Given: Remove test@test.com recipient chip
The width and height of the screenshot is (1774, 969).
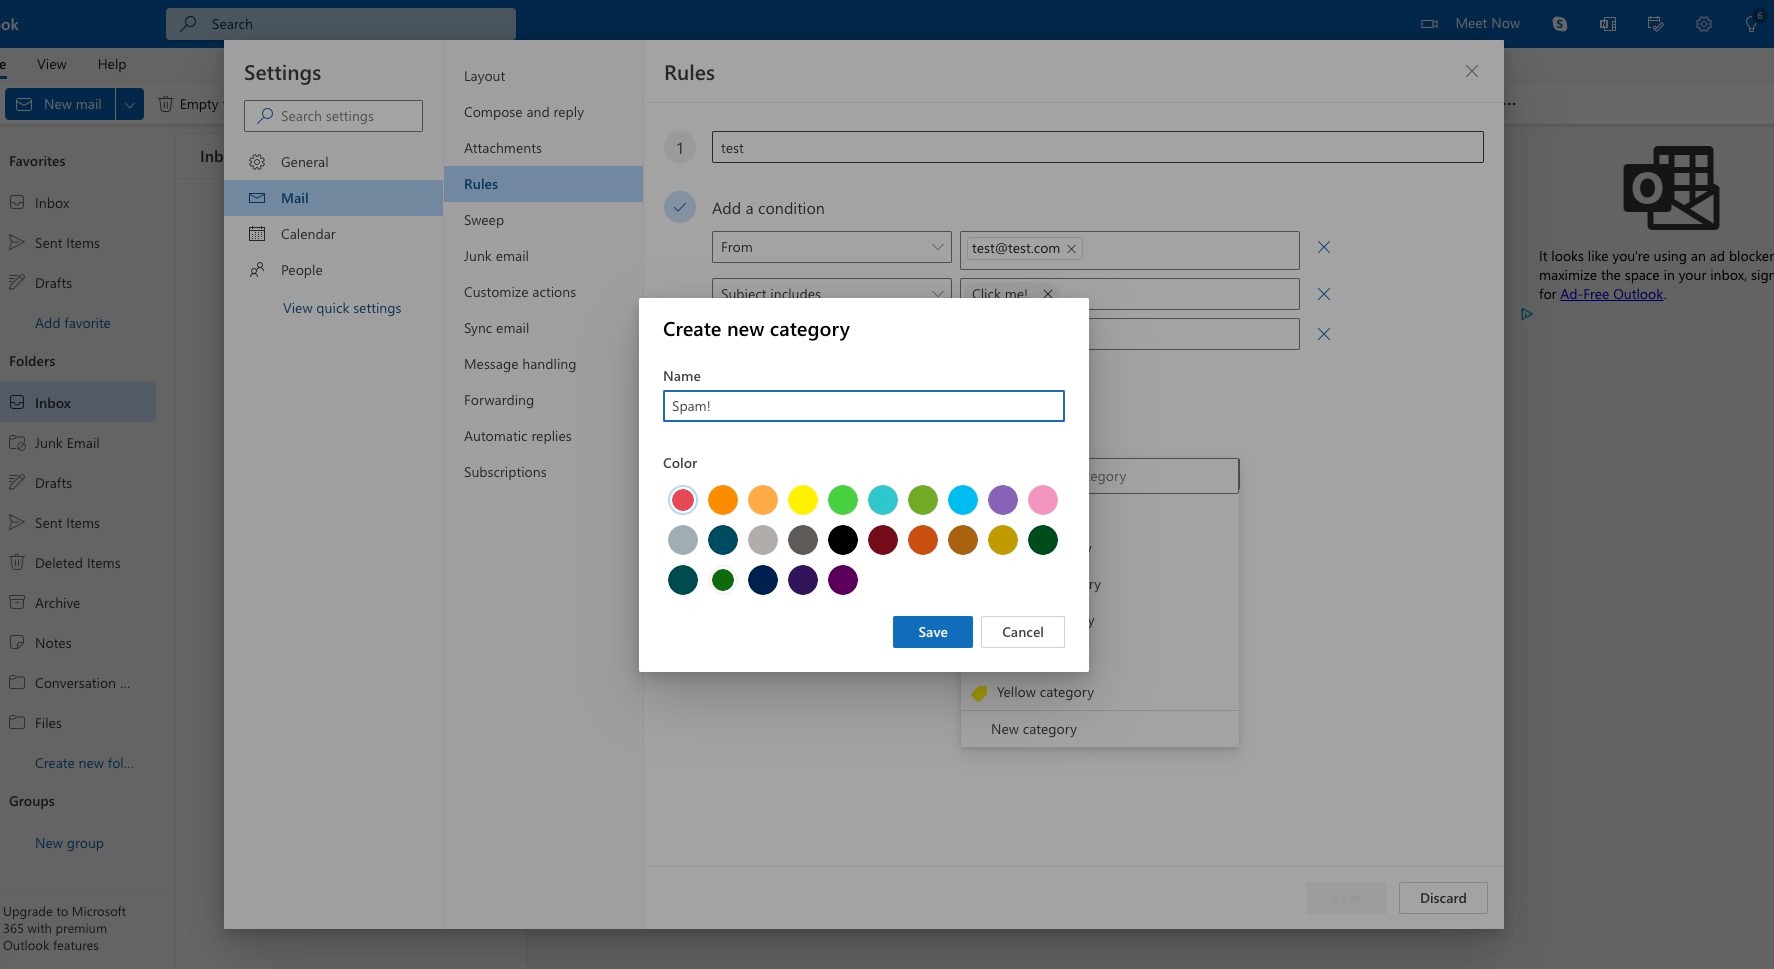Looking at the screenshot, I should click(x=1071, y=249).
